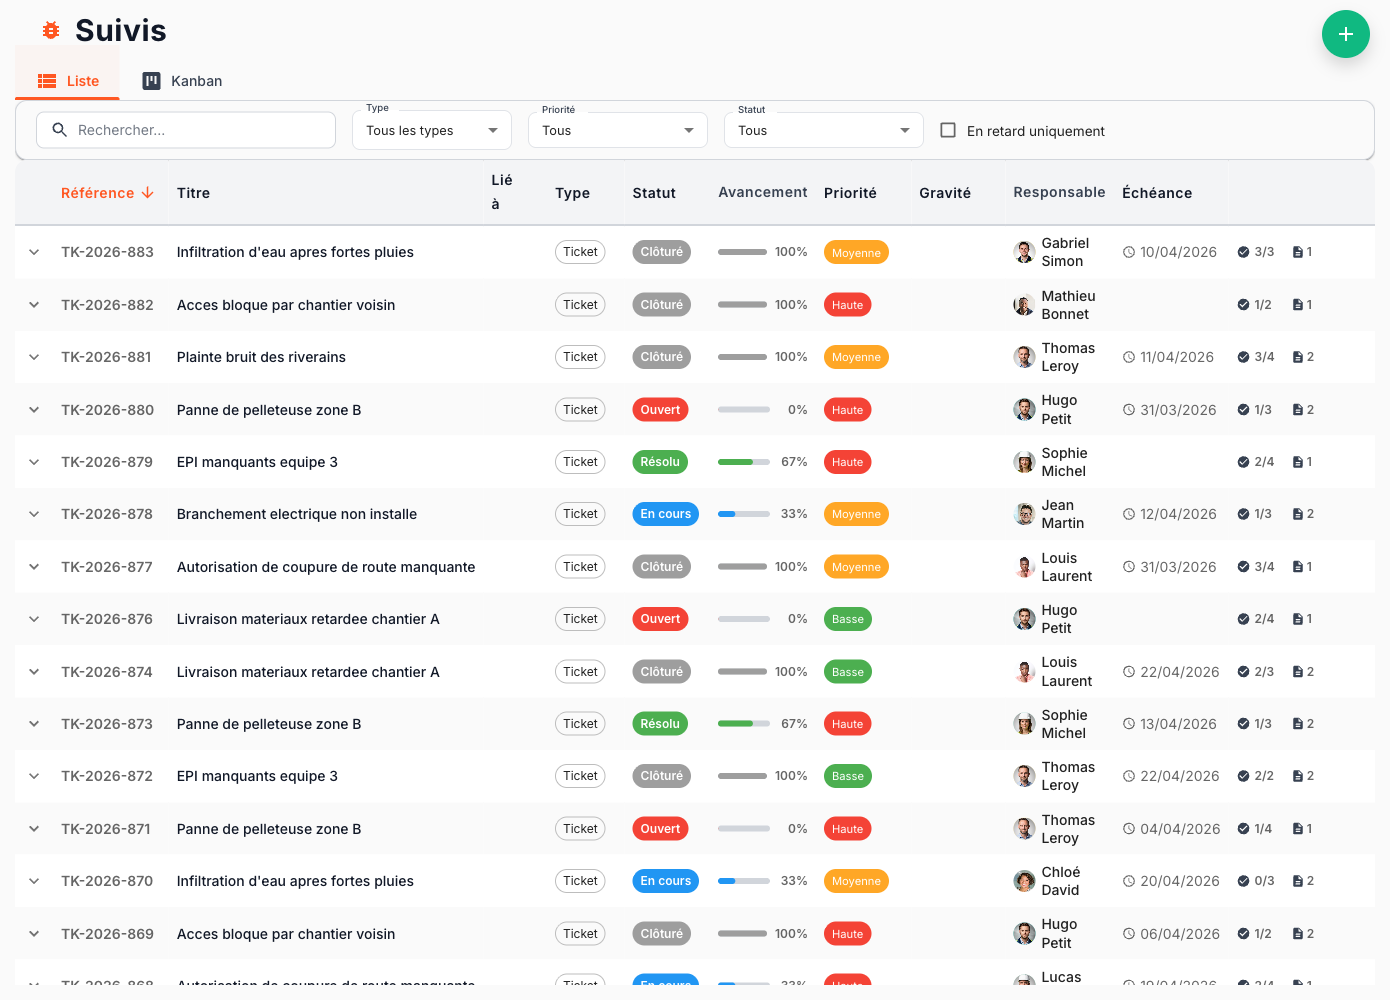Click the search magnifier icon
Viewport: 1390px width, 1000px height.
(59, 130)
